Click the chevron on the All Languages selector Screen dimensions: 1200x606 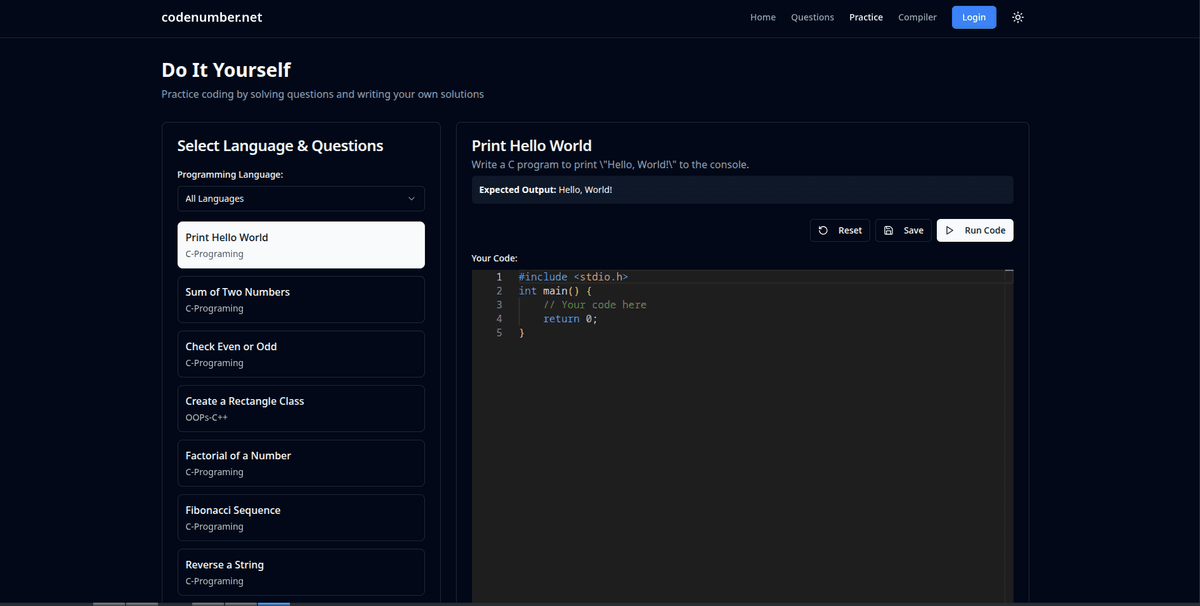coord(412,198)
